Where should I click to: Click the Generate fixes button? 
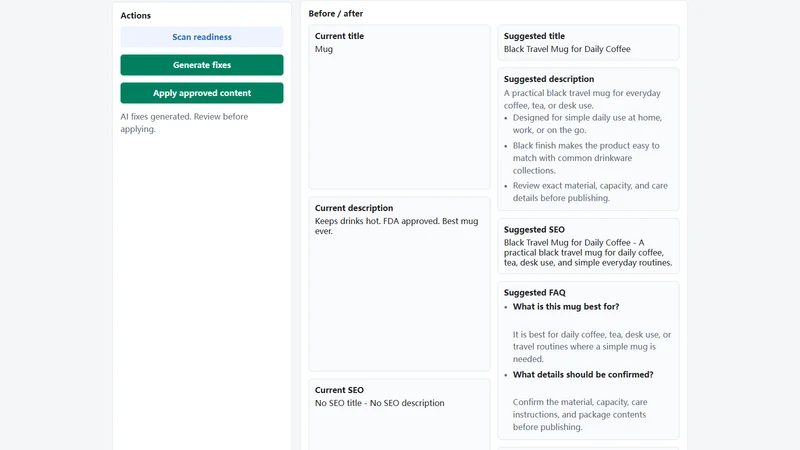(202, 65)
